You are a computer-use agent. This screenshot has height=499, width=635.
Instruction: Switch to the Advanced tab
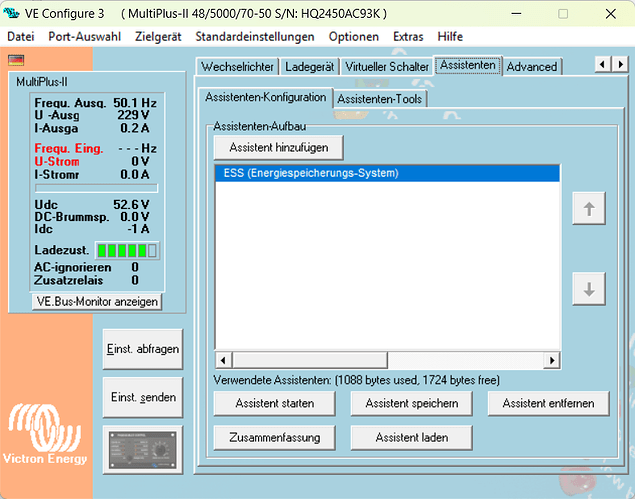(532, 66)
